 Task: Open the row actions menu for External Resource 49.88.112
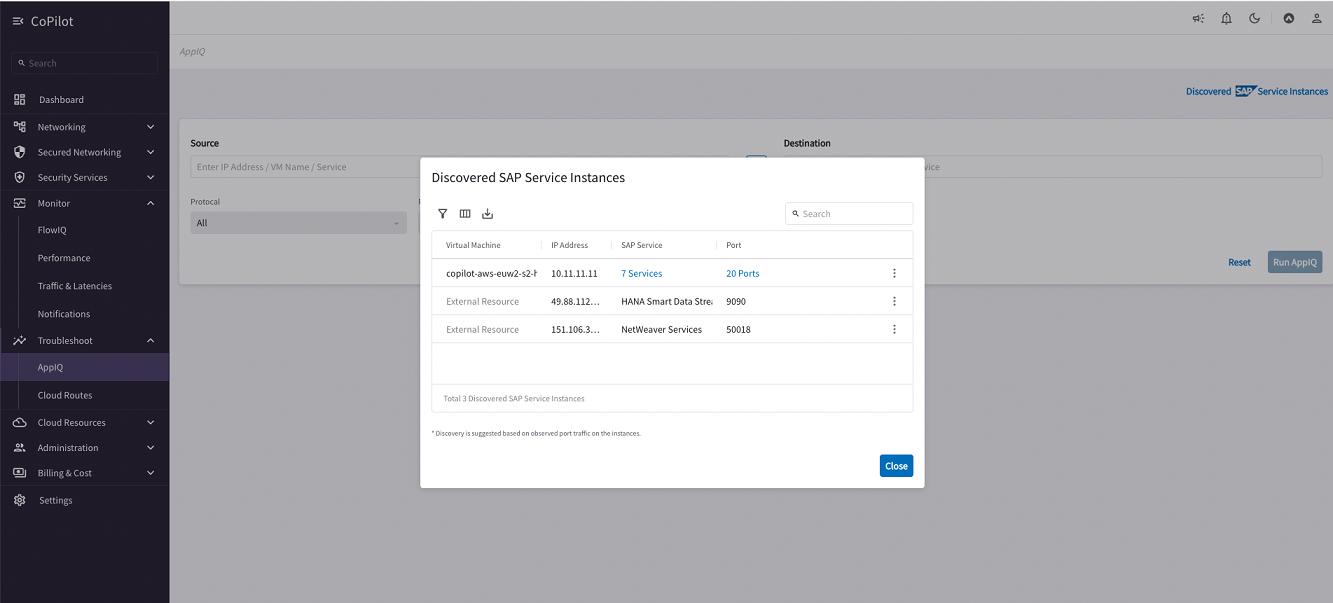click(x=894, y=301)
